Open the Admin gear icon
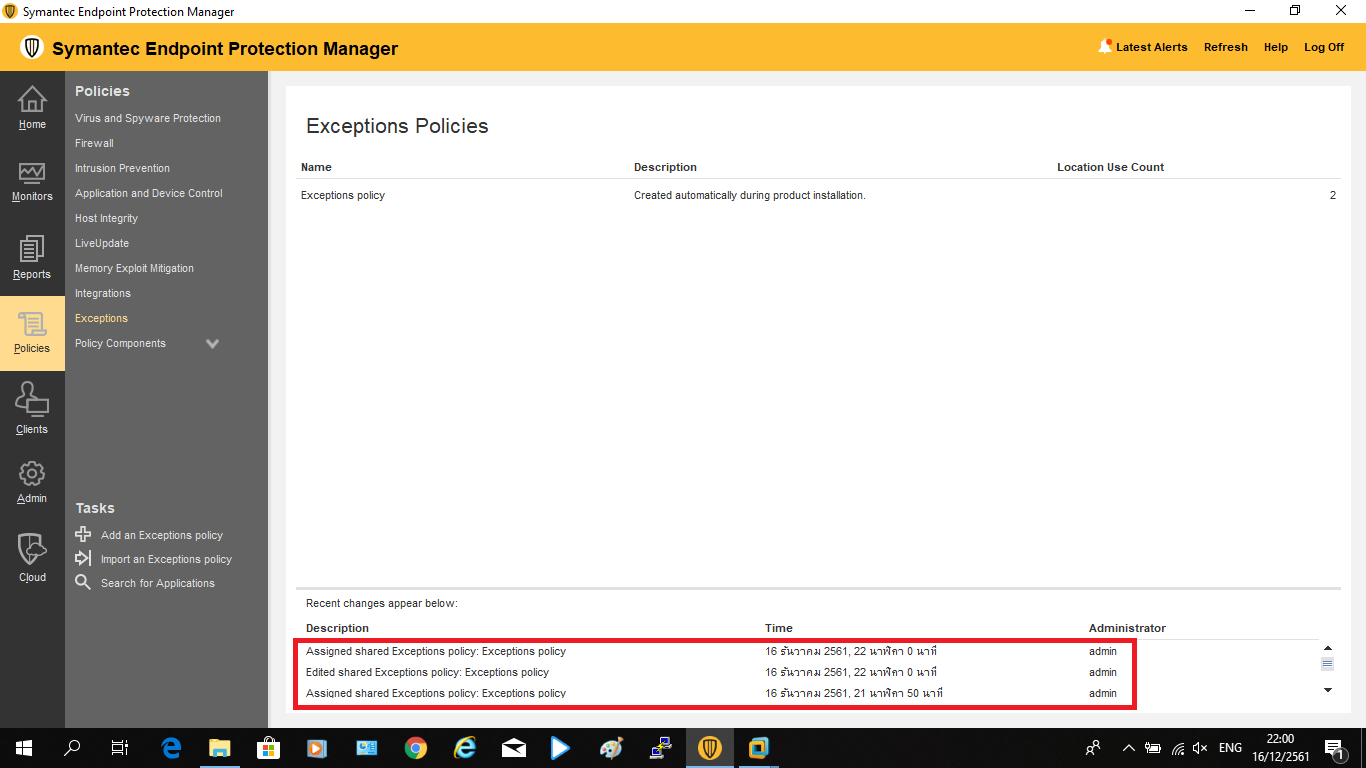The image size is (1366, 768). pyautogui.click(x=32, y=474)
